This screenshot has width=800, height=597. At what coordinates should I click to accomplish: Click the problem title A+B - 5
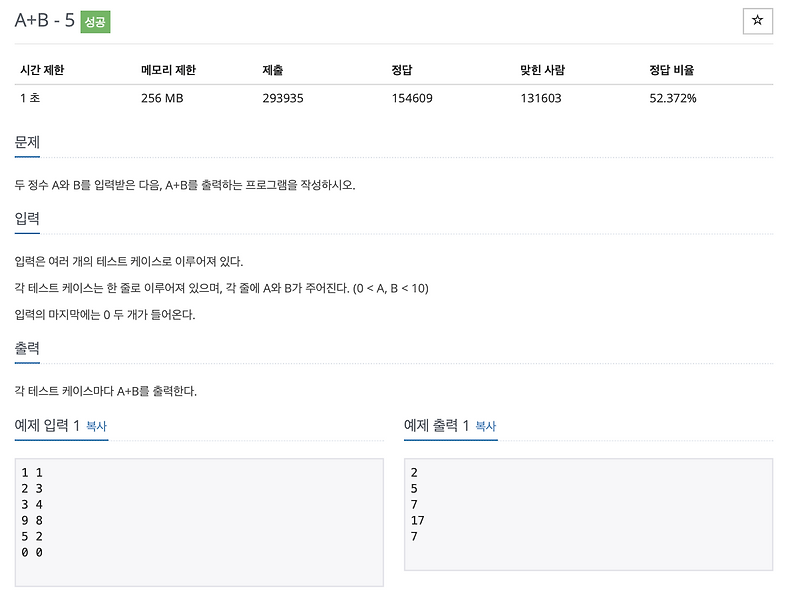[x=42, y=19]
